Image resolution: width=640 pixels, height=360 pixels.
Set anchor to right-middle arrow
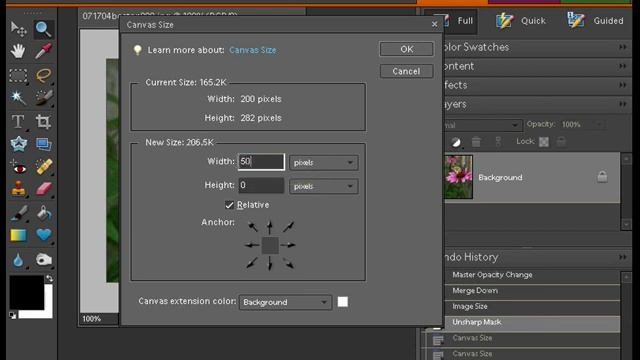tap(289, 245)
